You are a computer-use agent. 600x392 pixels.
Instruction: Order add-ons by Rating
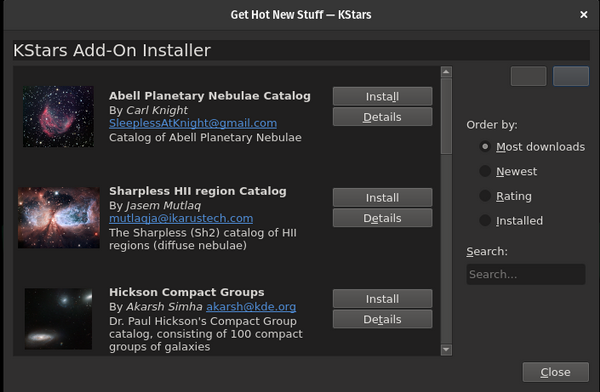505,196
